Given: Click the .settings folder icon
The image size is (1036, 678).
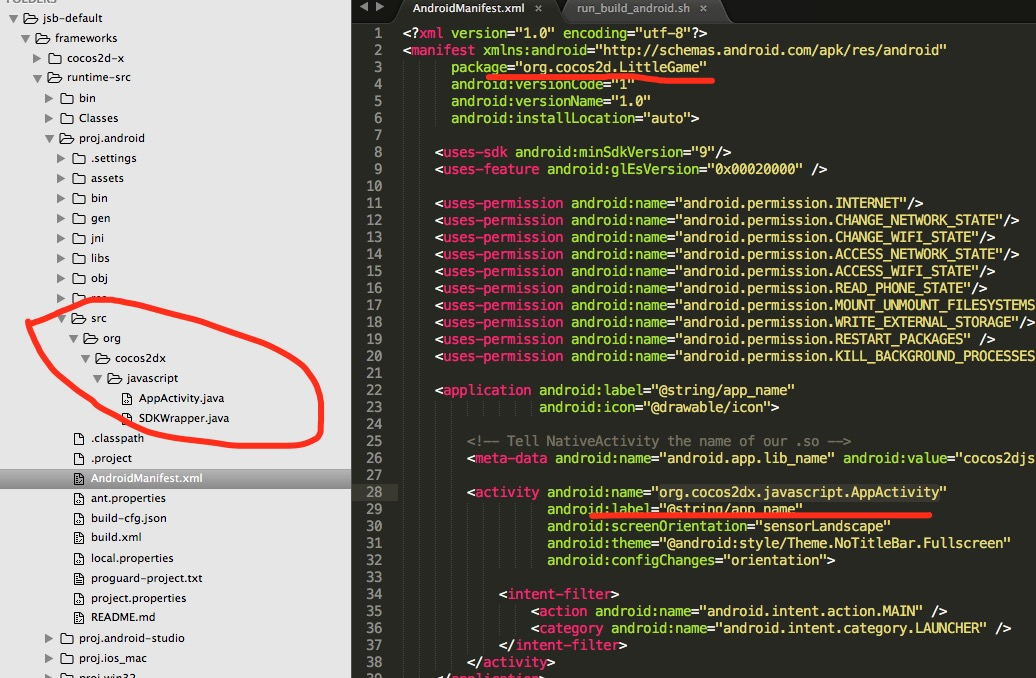Looking at the screenshot, I should tap(79, 159).
